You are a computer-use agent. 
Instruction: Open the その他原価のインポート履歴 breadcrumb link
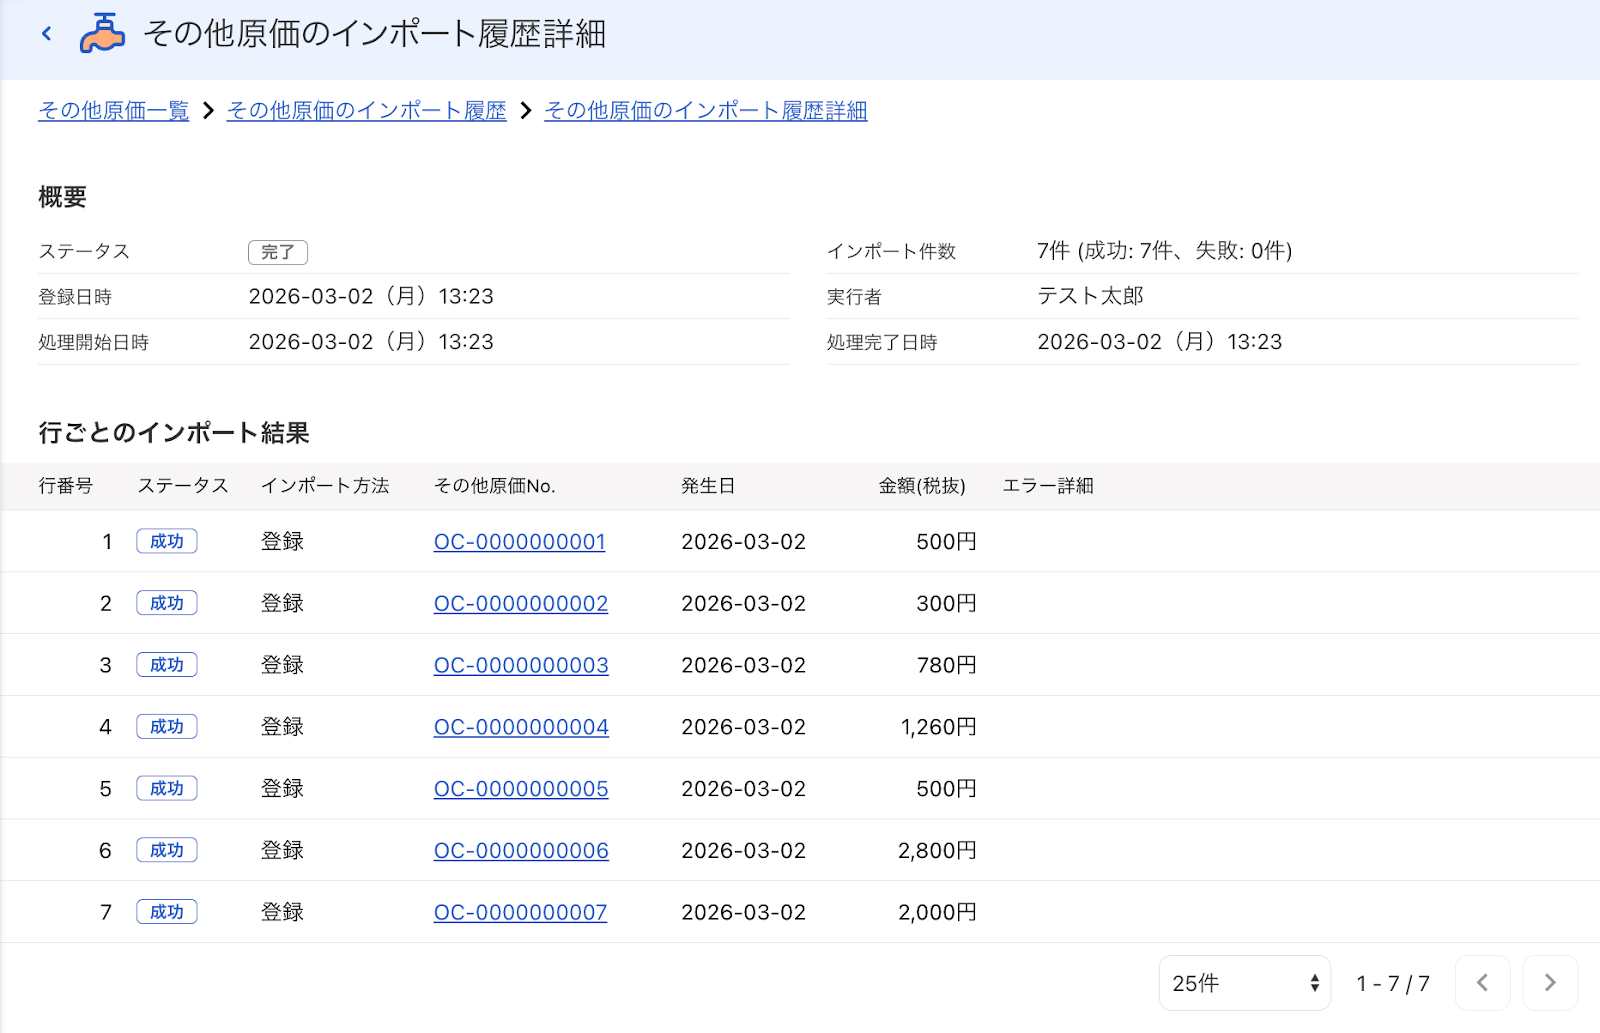(367, 111)
